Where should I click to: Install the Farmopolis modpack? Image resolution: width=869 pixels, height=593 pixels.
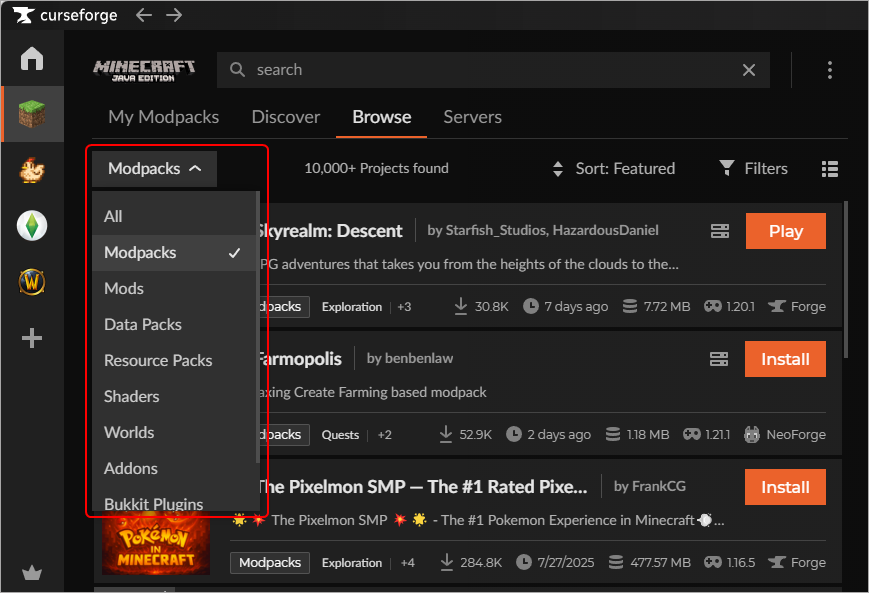pos(785,359)
